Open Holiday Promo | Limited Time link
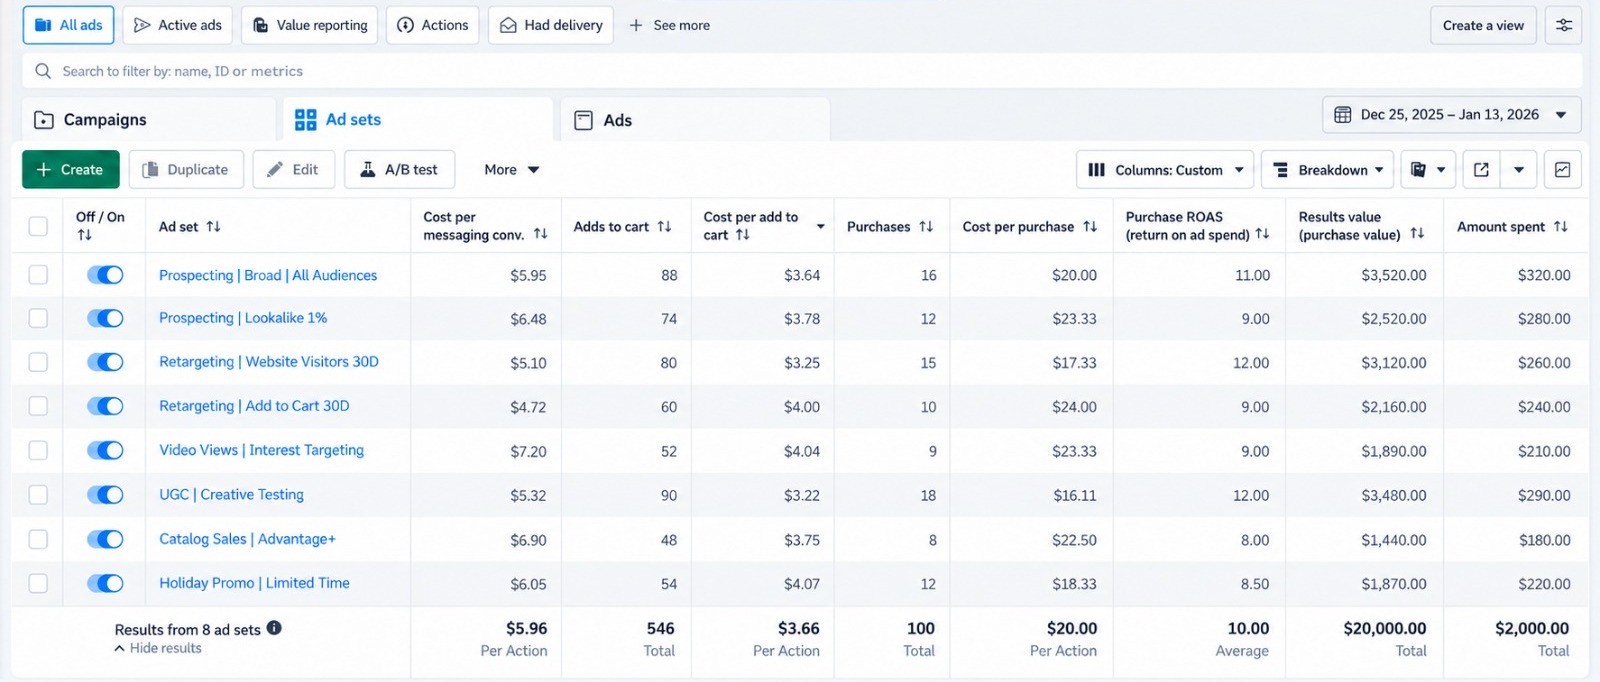 pyautogui.click(x=254, y=583)
